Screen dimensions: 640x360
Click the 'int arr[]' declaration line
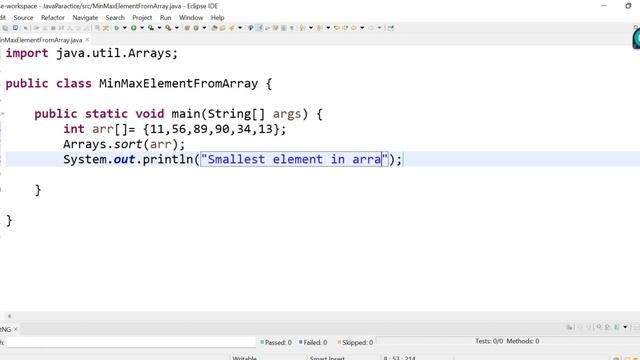(x=175, y=129)
